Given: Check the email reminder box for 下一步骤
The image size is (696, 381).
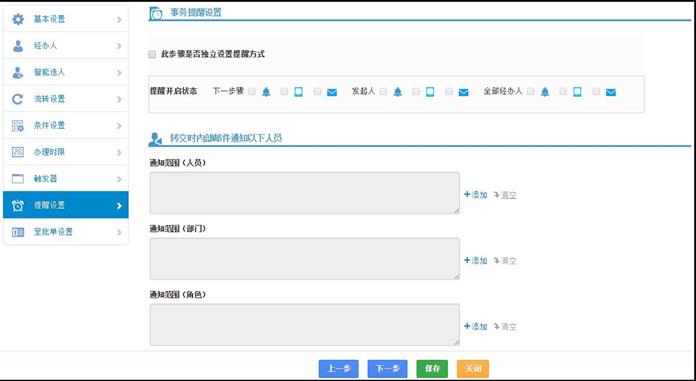Looking at the screenshot, I should pyautogui.click(x=317, y=91).
